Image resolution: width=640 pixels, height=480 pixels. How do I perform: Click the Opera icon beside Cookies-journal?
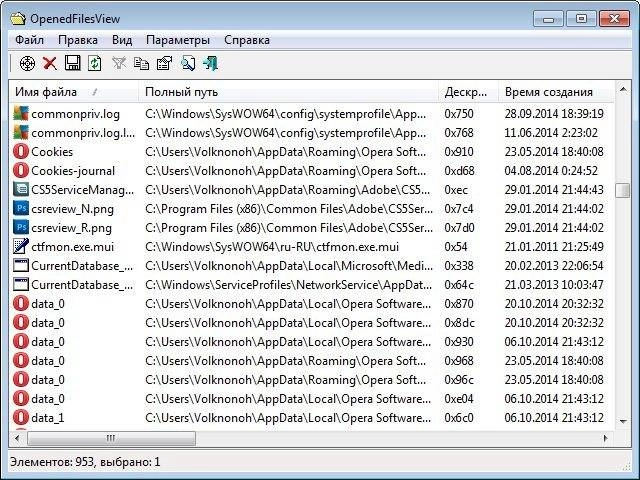pos(21,171)
